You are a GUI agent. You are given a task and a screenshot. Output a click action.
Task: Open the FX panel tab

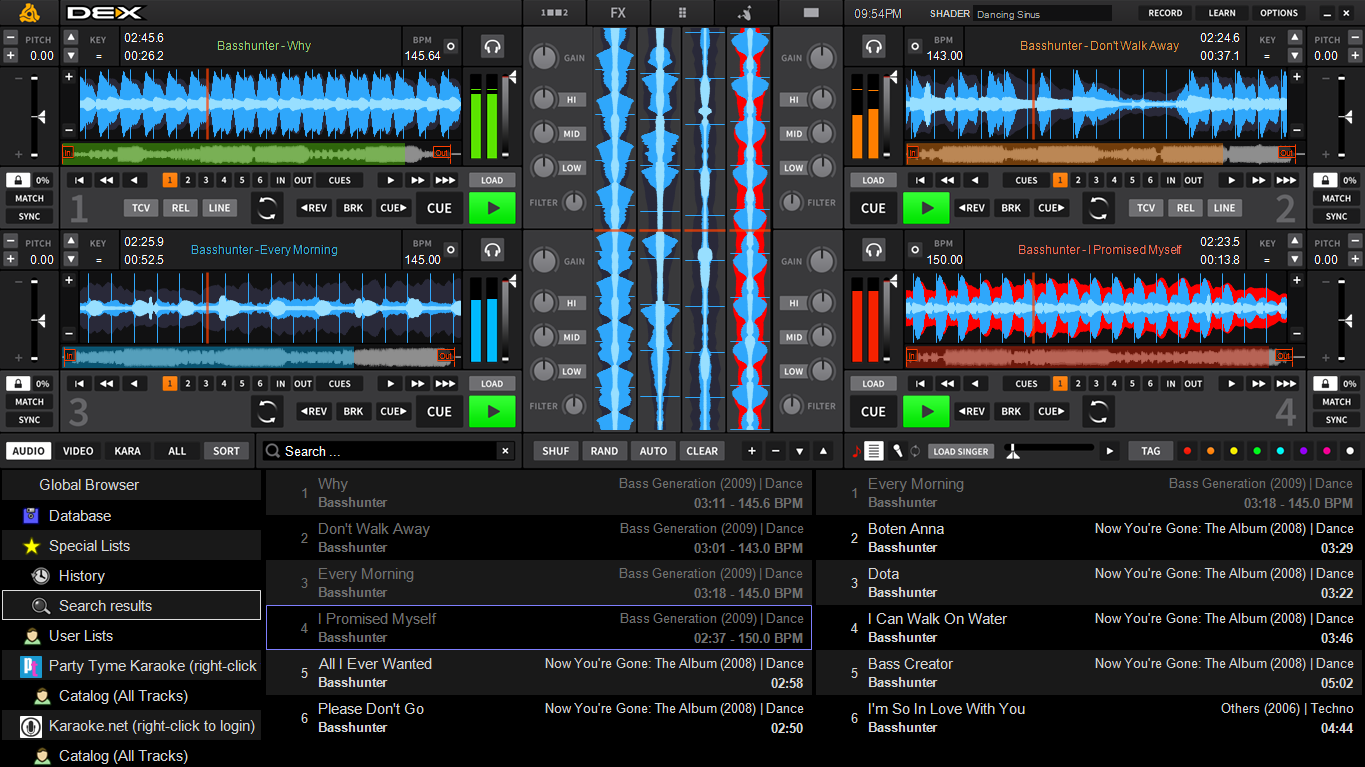[x=618, y=13]
